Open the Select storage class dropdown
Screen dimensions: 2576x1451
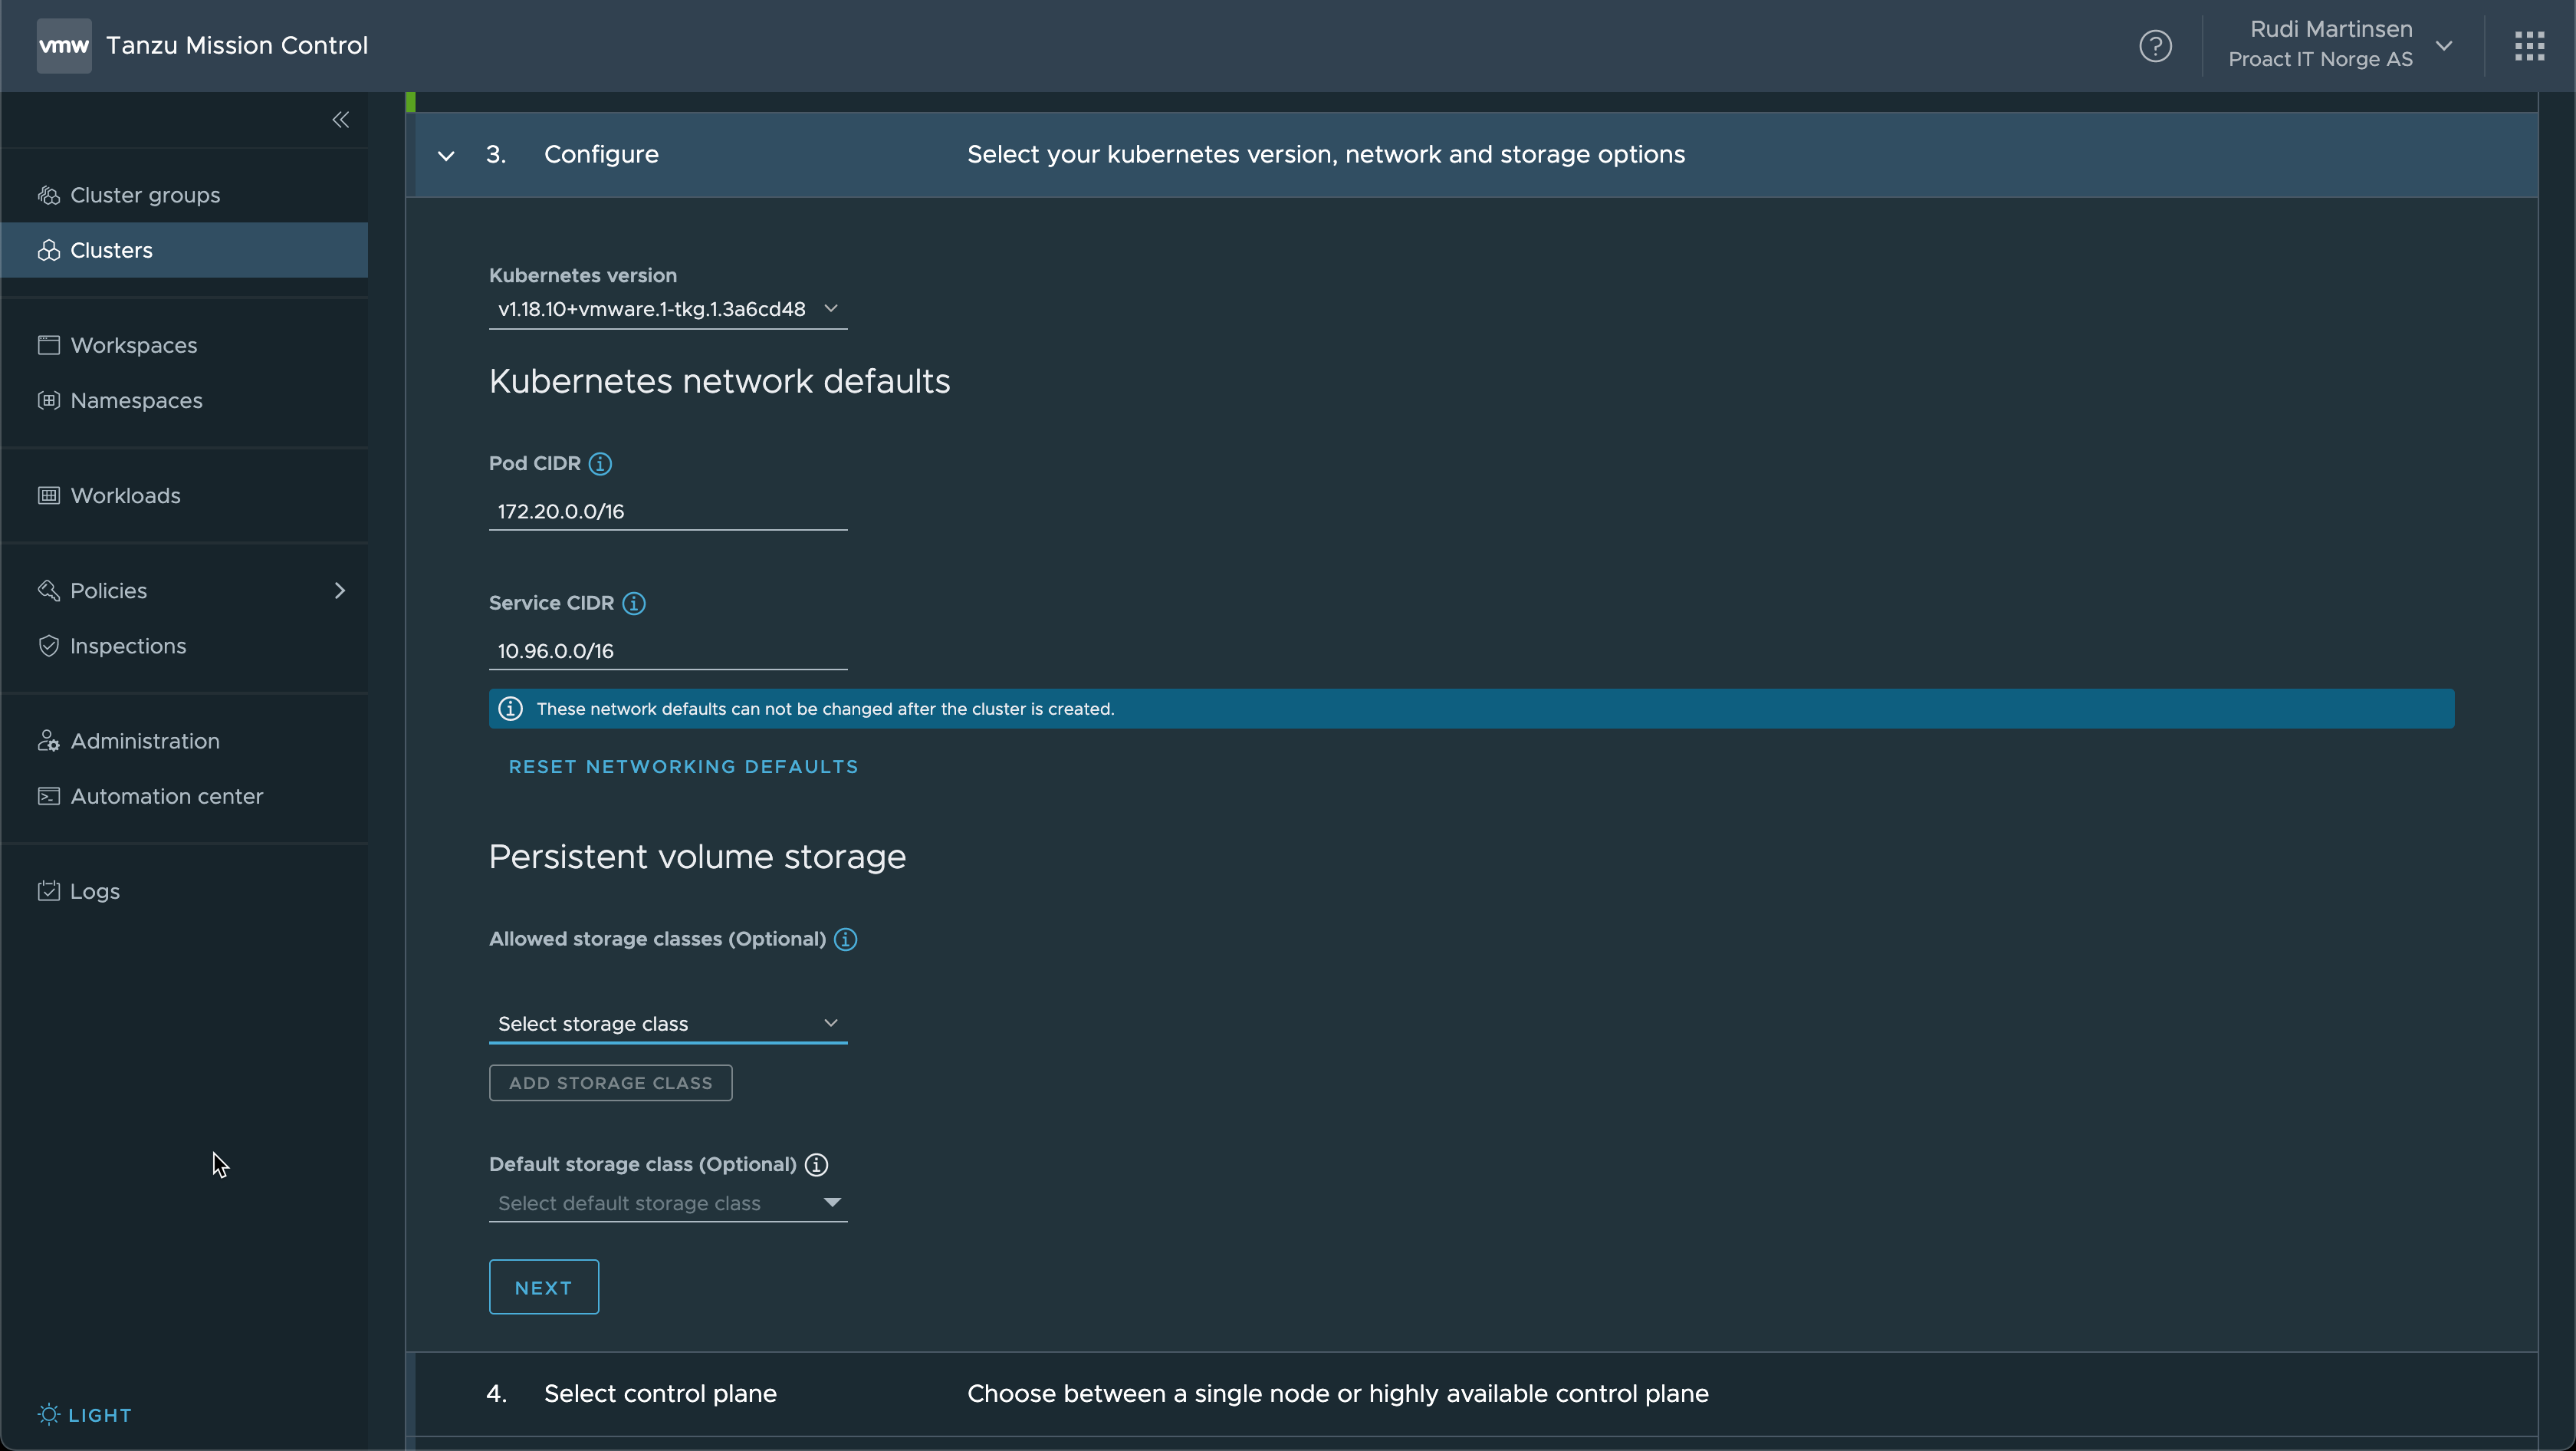point(668,1023)
